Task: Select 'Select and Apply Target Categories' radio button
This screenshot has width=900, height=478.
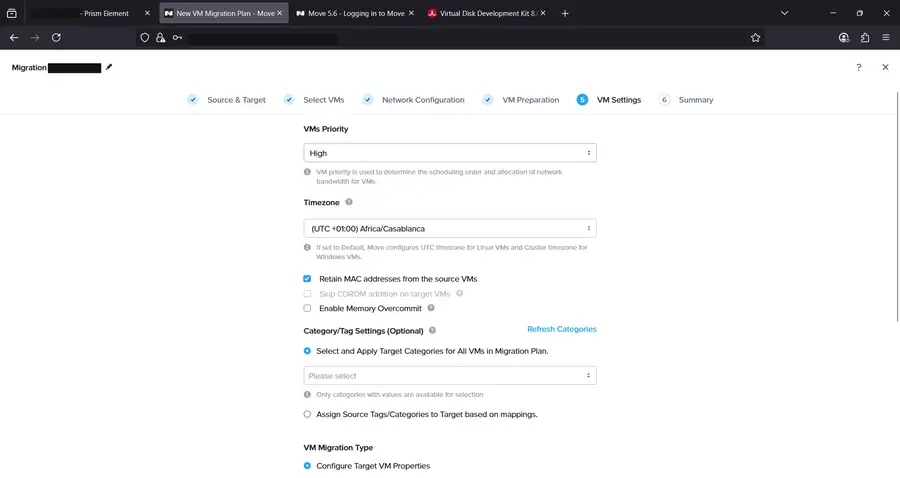Action: point(307,351)
